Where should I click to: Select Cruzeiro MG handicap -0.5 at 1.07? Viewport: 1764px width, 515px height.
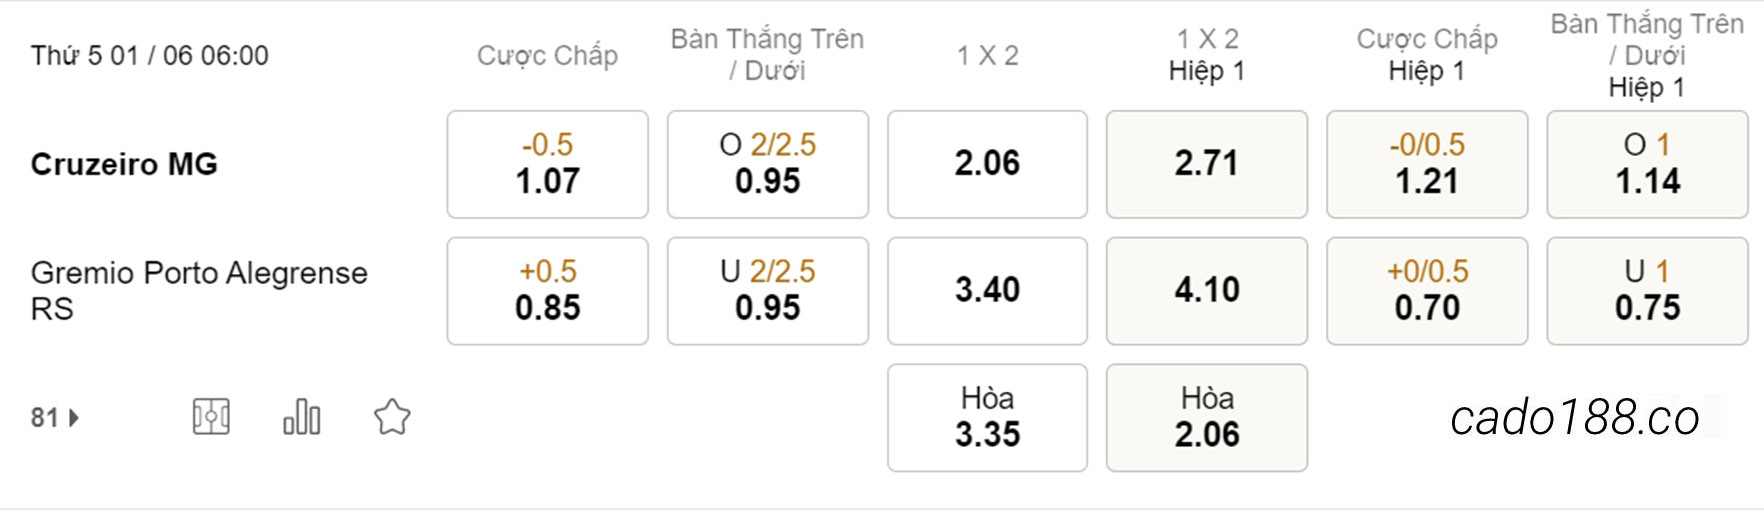tap(548, 164)
